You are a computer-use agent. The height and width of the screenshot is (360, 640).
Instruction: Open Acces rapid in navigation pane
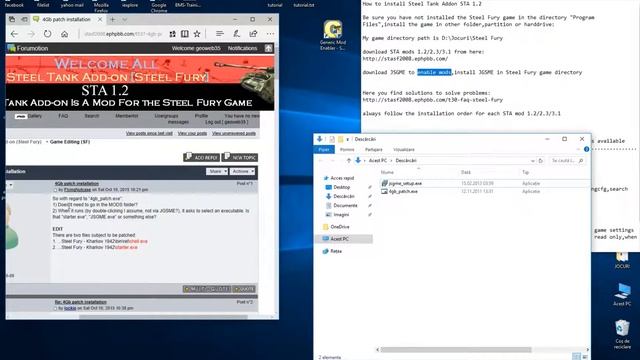coord(342,178)
